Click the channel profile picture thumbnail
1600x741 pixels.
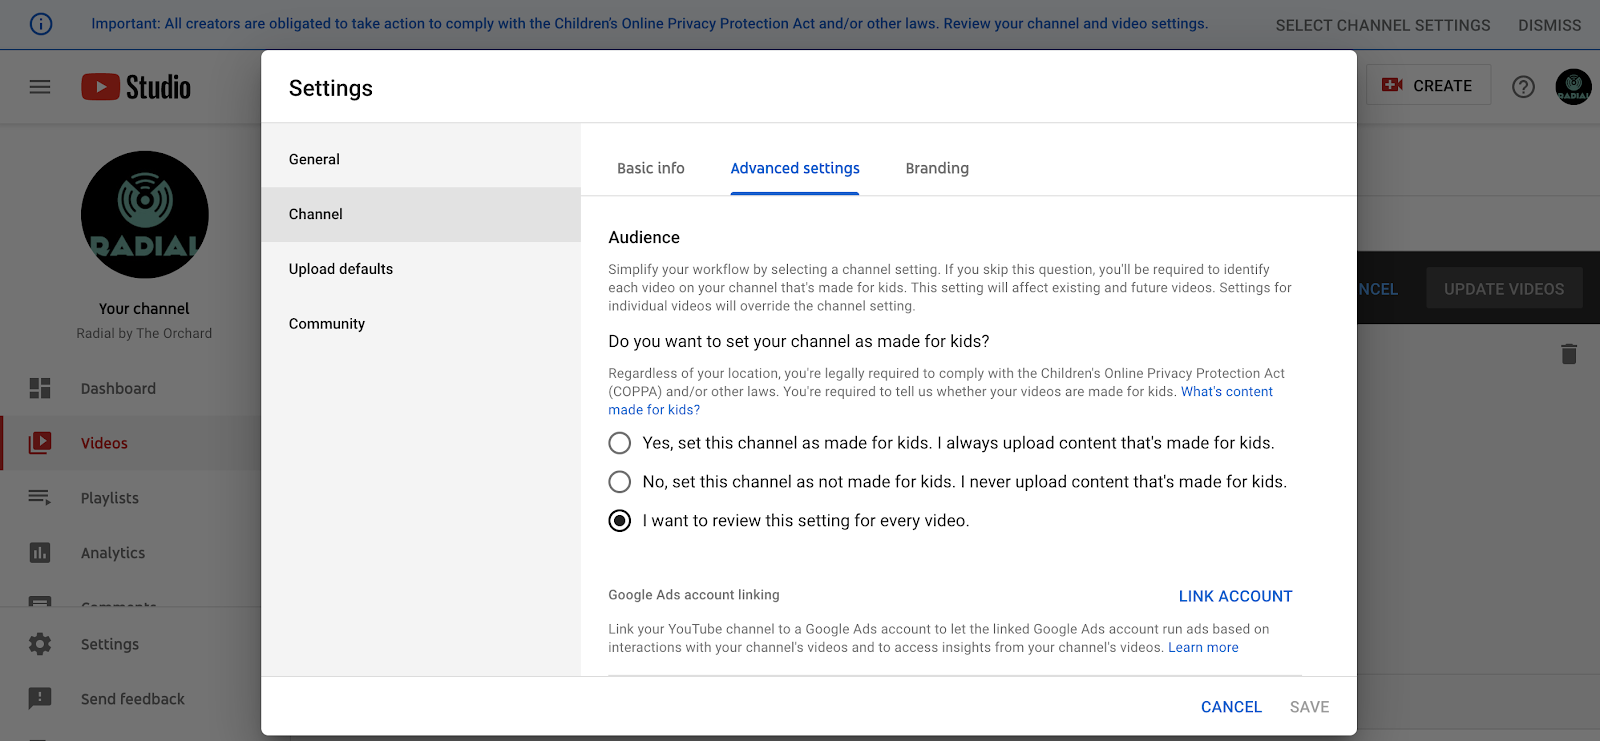point(145,215)
